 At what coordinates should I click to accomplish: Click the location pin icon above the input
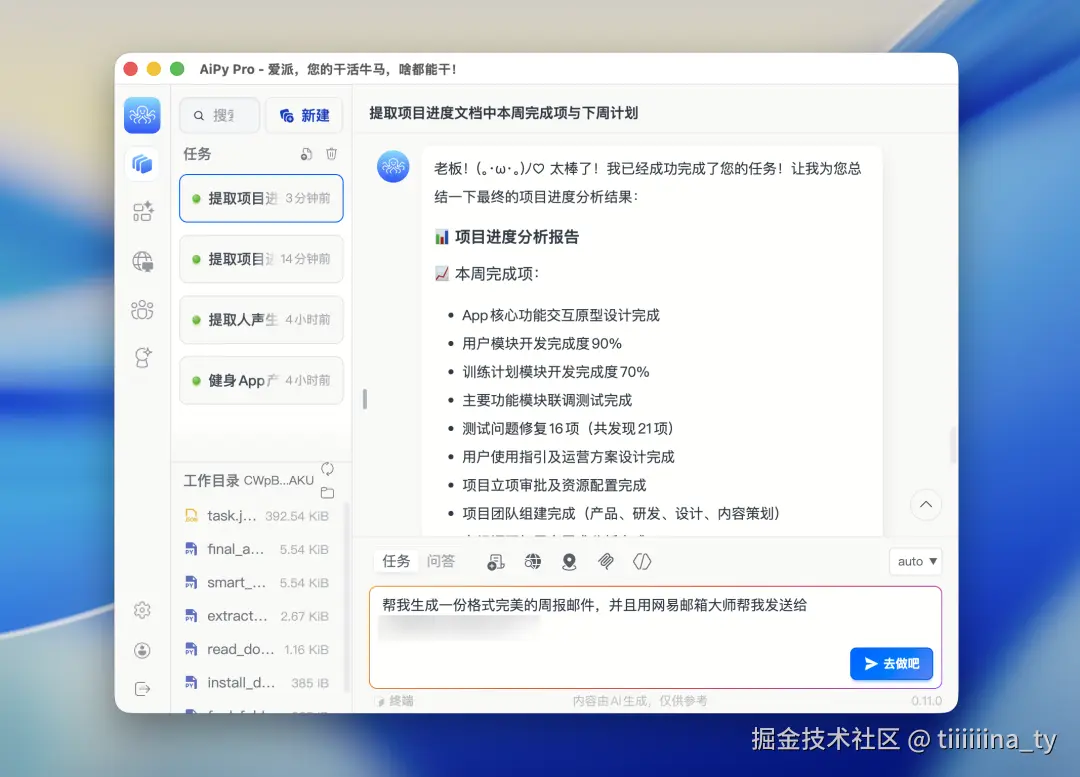tap(569, 561)
